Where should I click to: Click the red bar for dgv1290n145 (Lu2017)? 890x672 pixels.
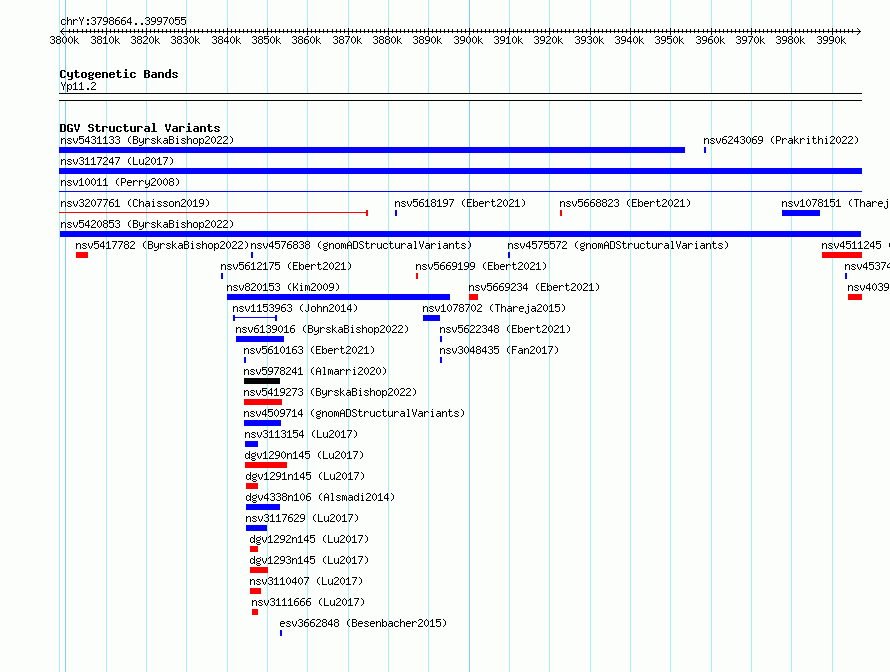click(266, 465)
